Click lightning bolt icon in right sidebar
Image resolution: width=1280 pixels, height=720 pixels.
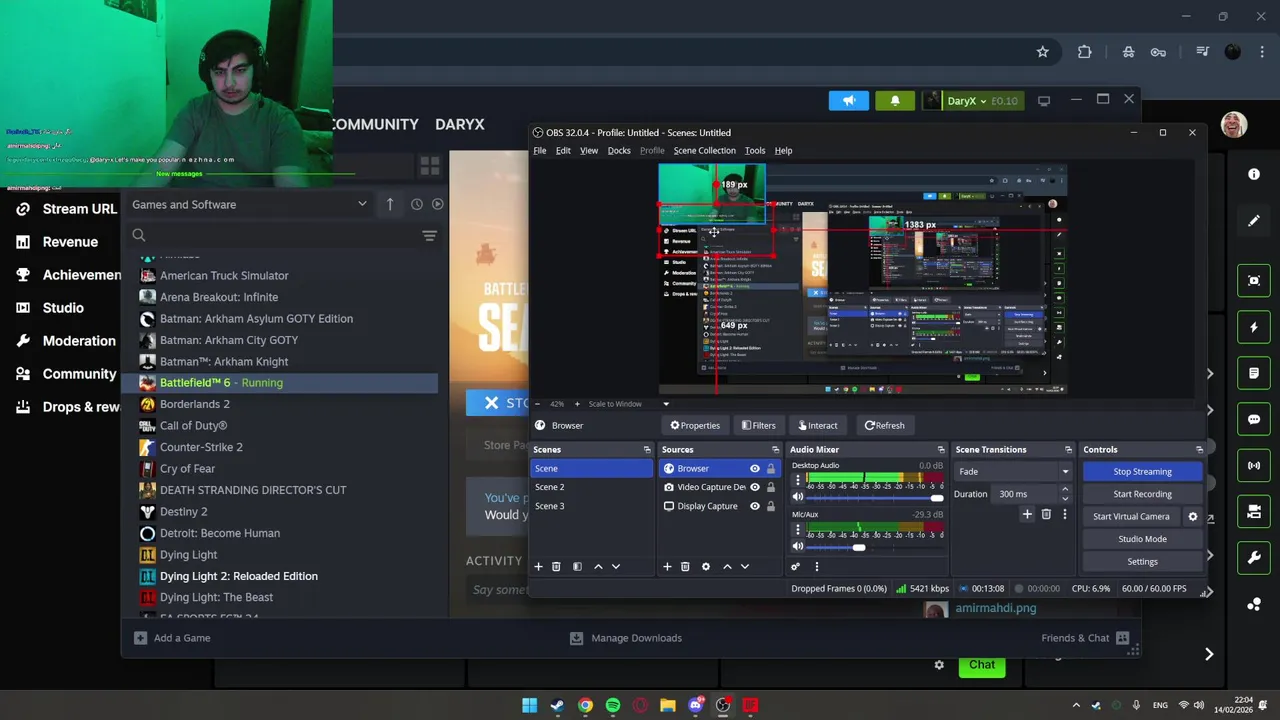click(x=1254, y=327)
